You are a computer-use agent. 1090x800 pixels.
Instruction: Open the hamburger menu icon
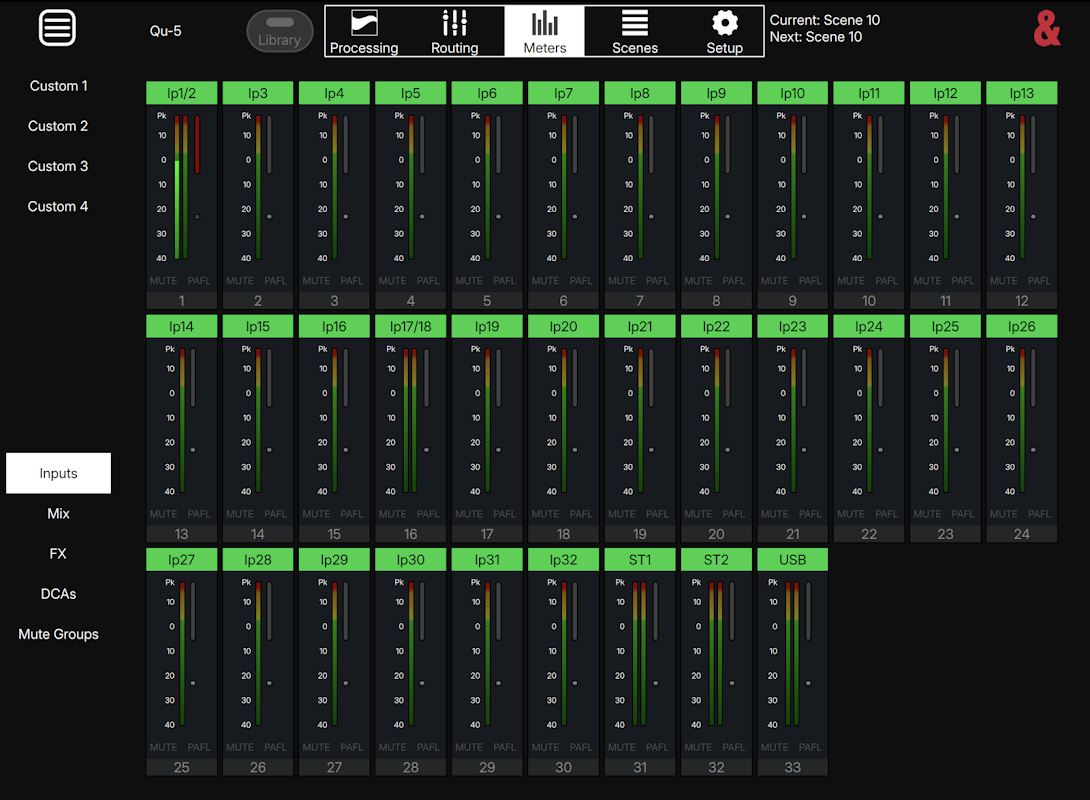click(57, 28)
